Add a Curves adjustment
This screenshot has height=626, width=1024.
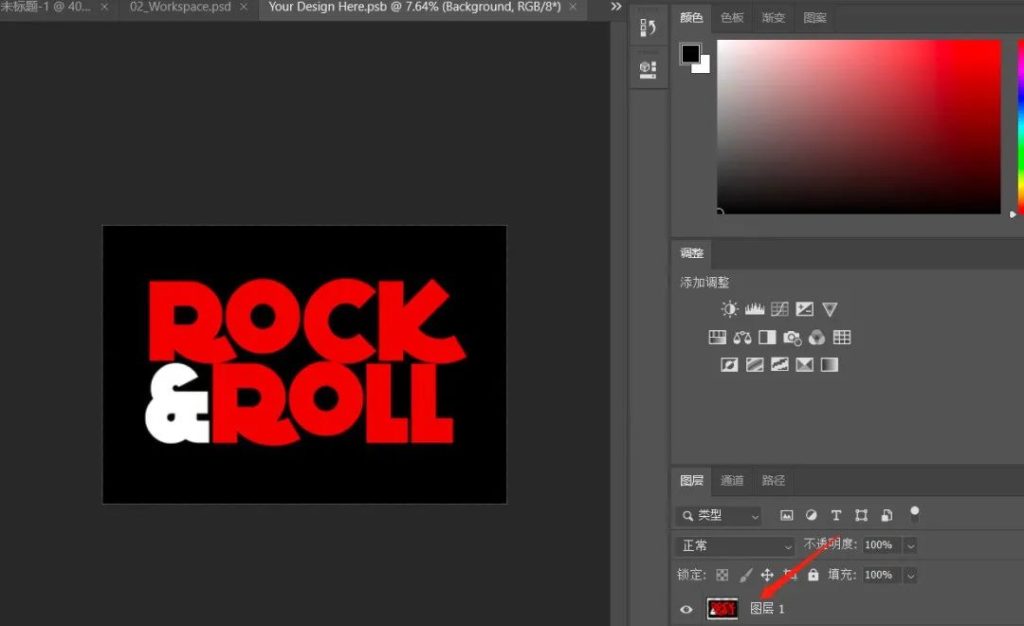coord(779,310)
